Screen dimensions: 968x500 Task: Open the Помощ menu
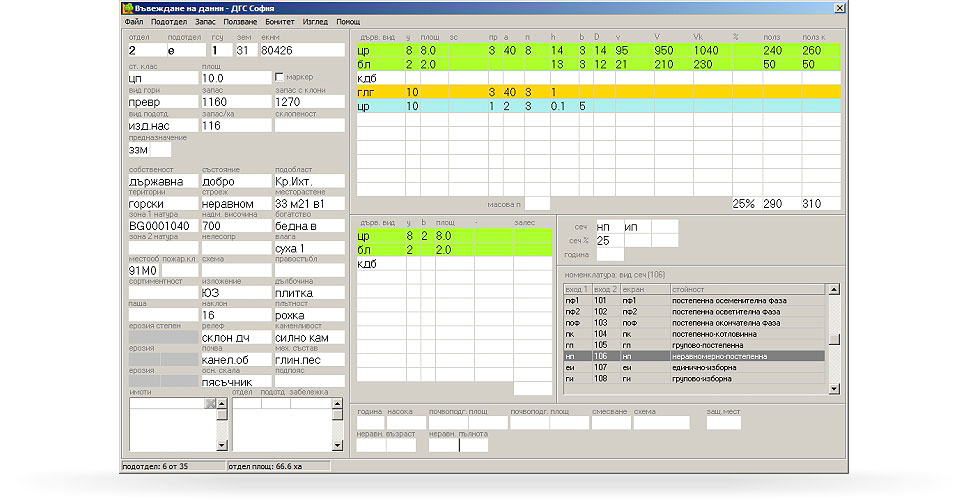(x=348, y=21)
